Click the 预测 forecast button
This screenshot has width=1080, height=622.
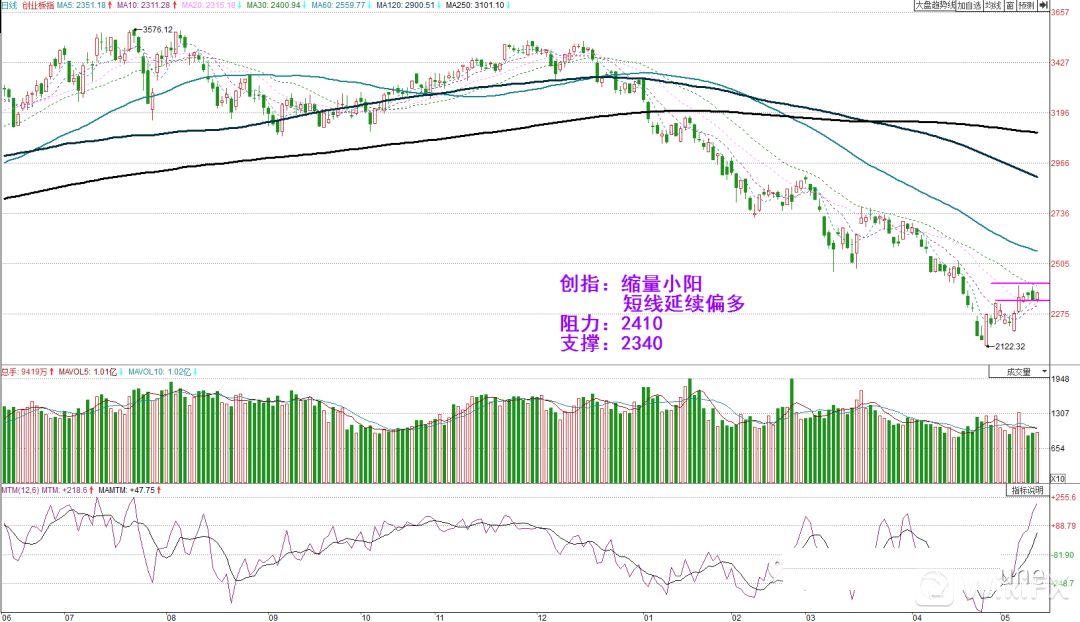click(1027, 6)
